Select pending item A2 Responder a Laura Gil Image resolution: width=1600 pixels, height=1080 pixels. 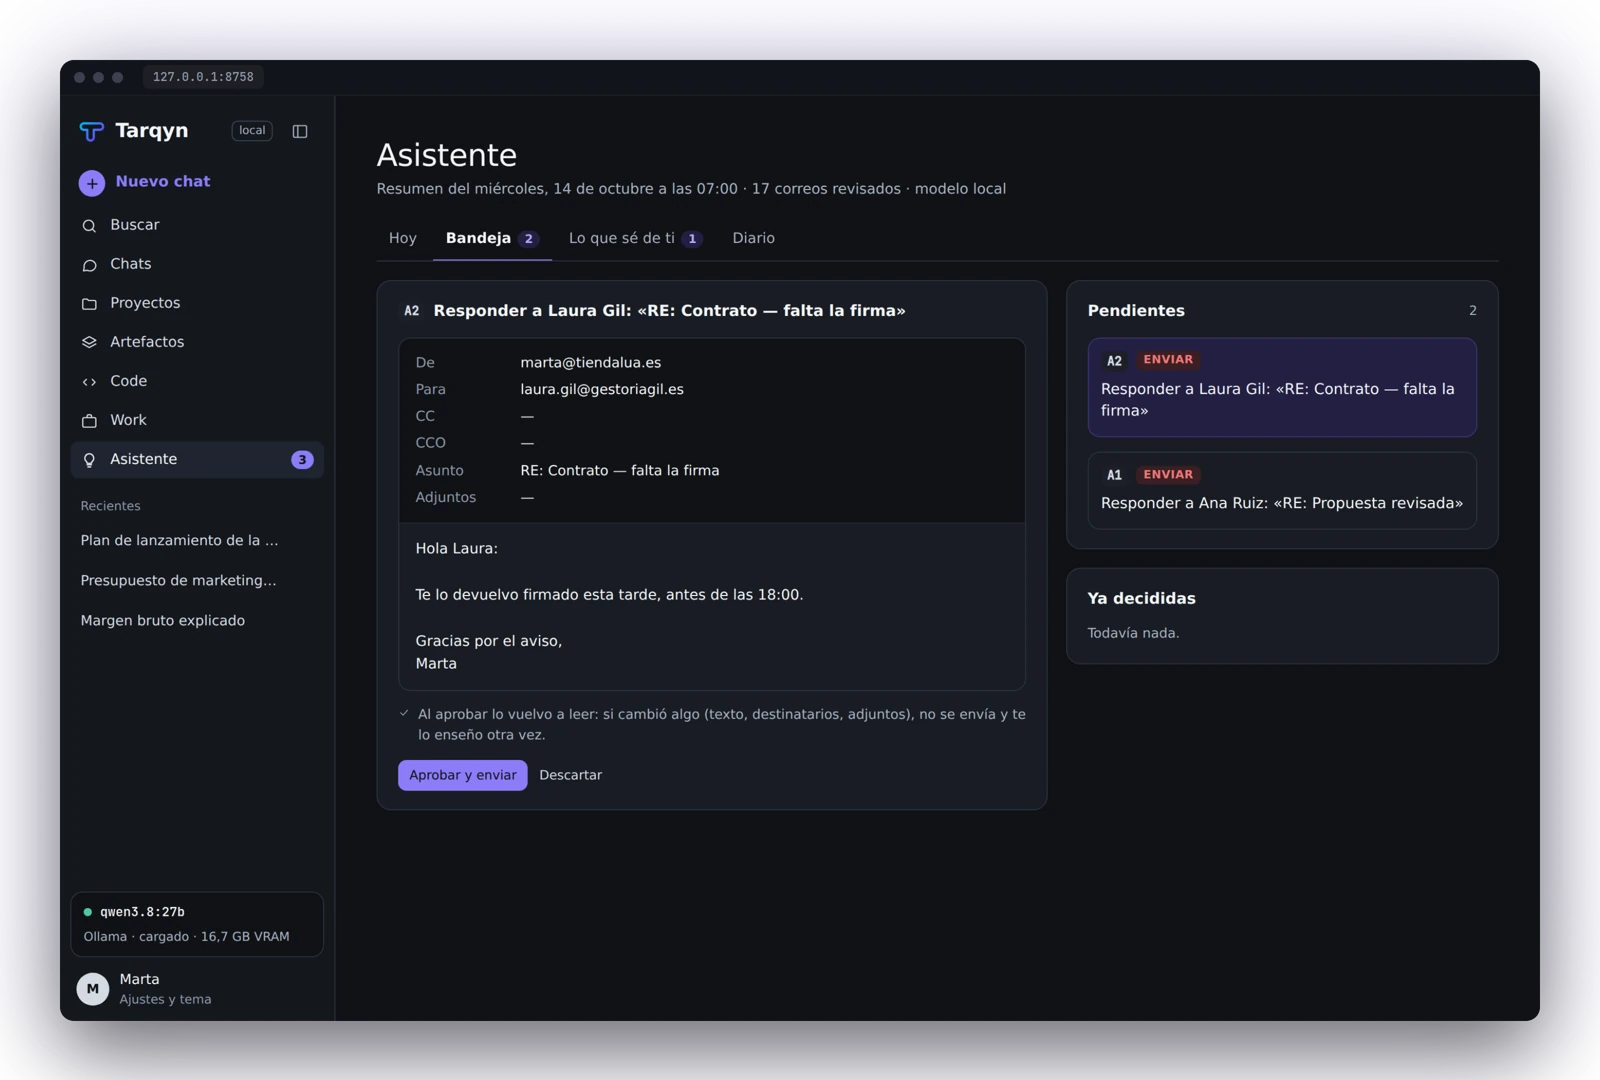tap(1282, 387)
